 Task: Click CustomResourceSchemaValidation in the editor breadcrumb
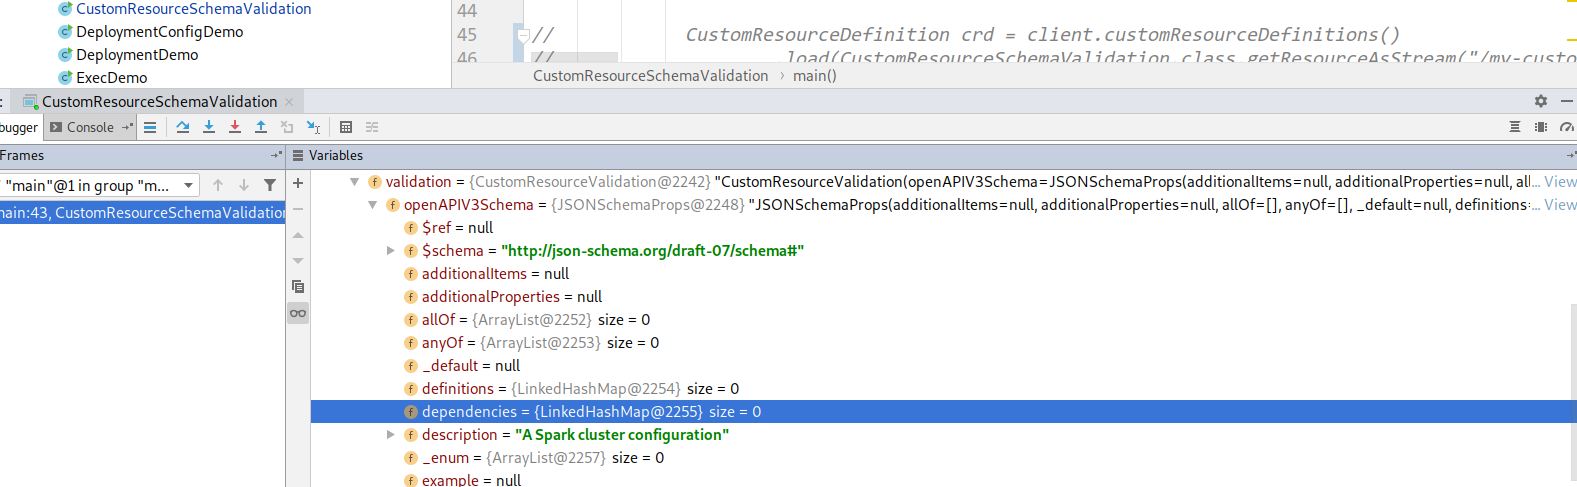tap(651, 76)
